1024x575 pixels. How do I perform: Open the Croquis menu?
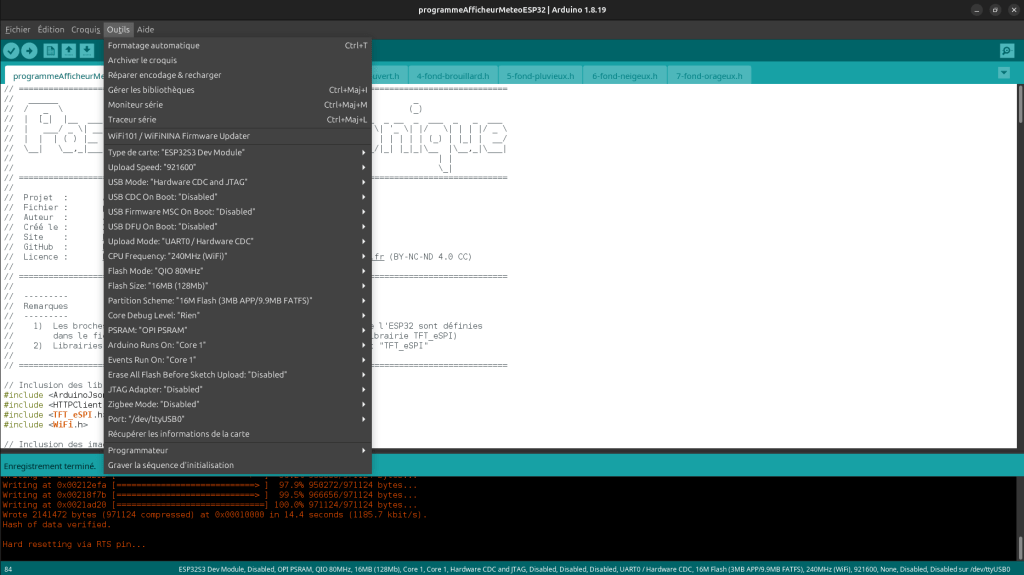pos(86,29)
